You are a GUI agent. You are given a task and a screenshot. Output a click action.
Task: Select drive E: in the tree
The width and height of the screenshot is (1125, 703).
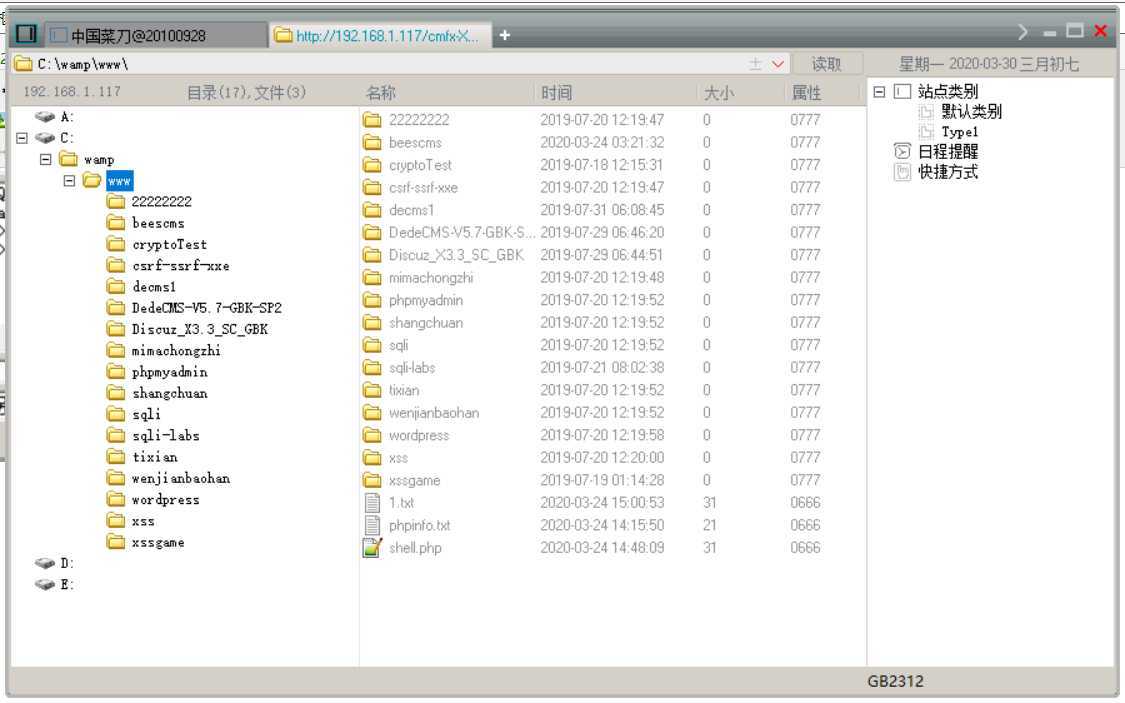pos(67,585)
